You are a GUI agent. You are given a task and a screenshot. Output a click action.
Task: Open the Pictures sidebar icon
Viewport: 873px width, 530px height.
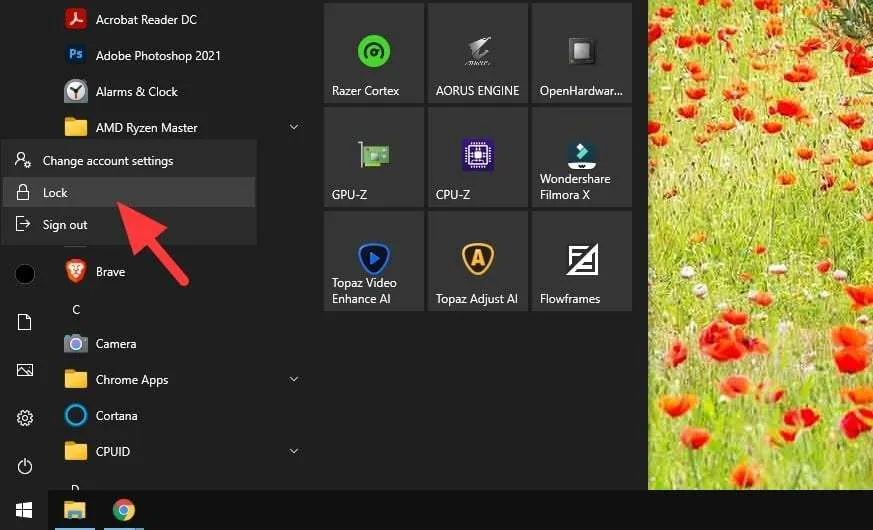[x=24, y=370]
